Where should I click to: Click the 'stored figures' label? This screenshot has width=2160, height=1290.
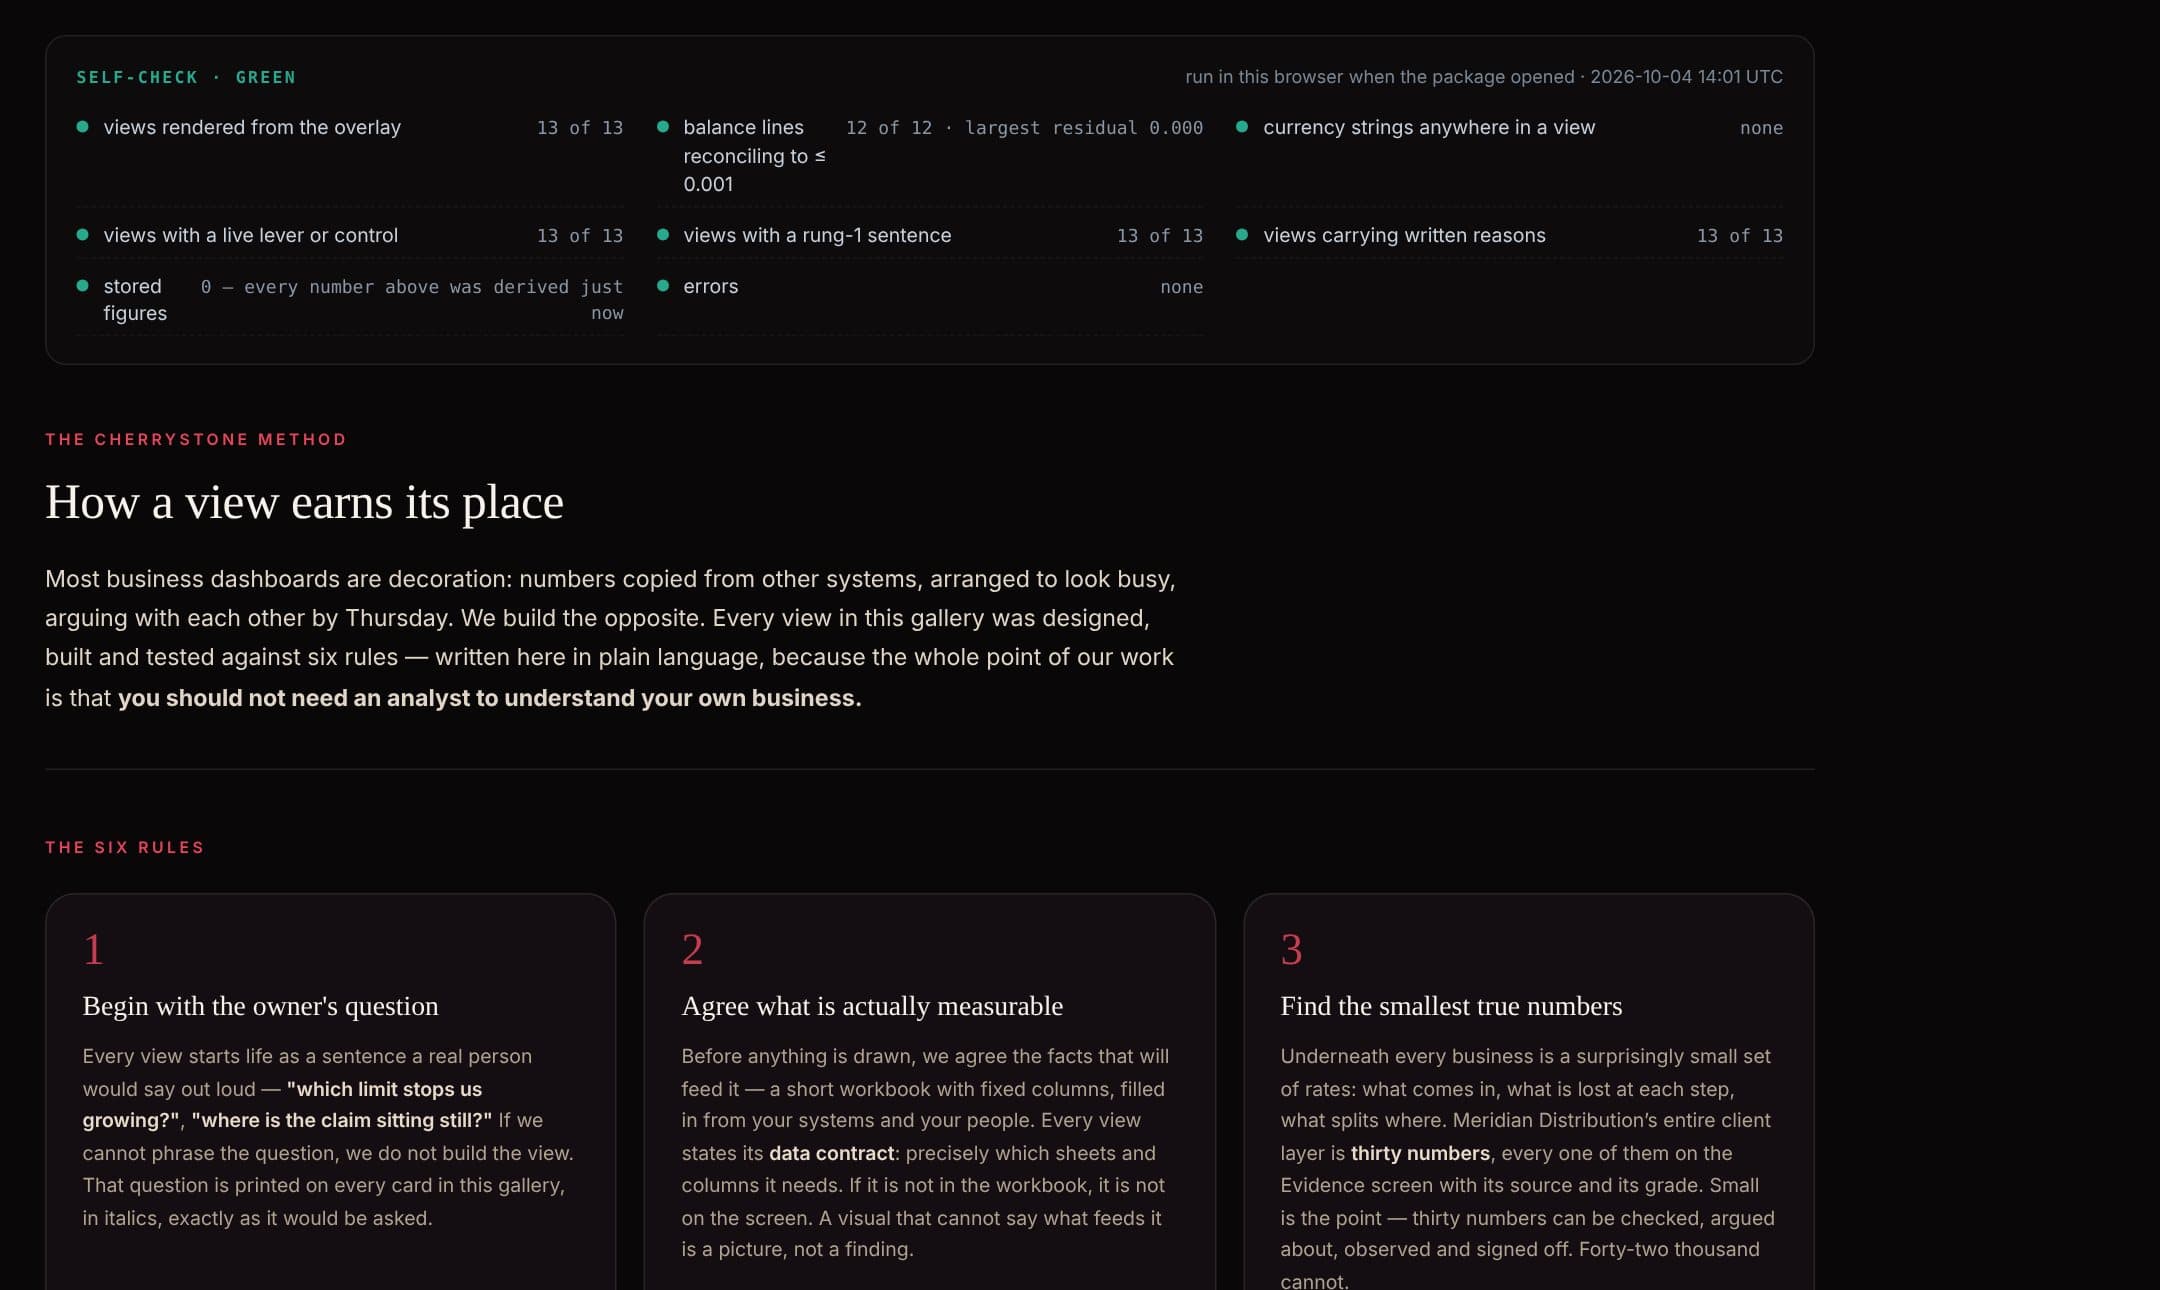[x=135, y=300]
